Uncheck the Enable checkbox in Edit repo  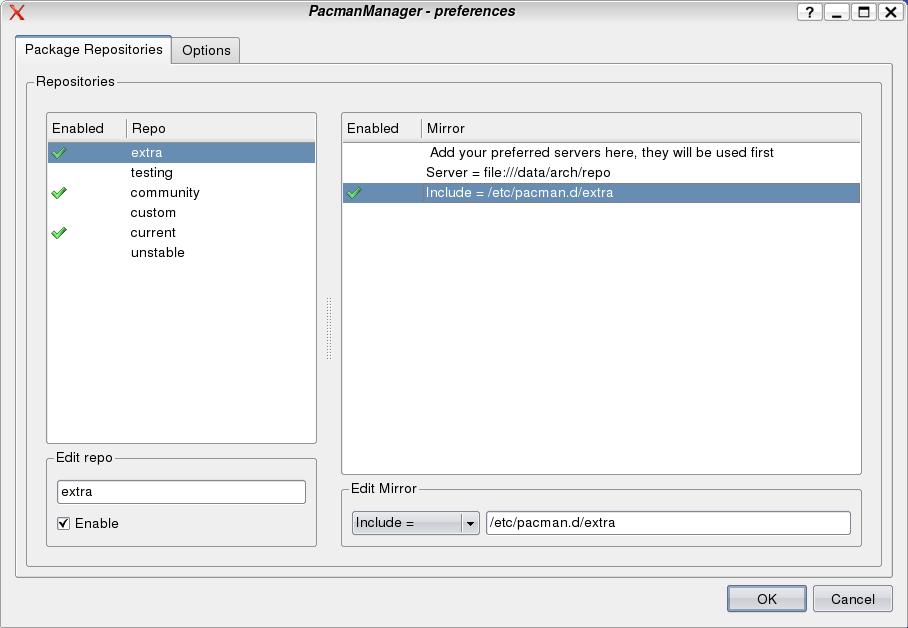(64, 524)
